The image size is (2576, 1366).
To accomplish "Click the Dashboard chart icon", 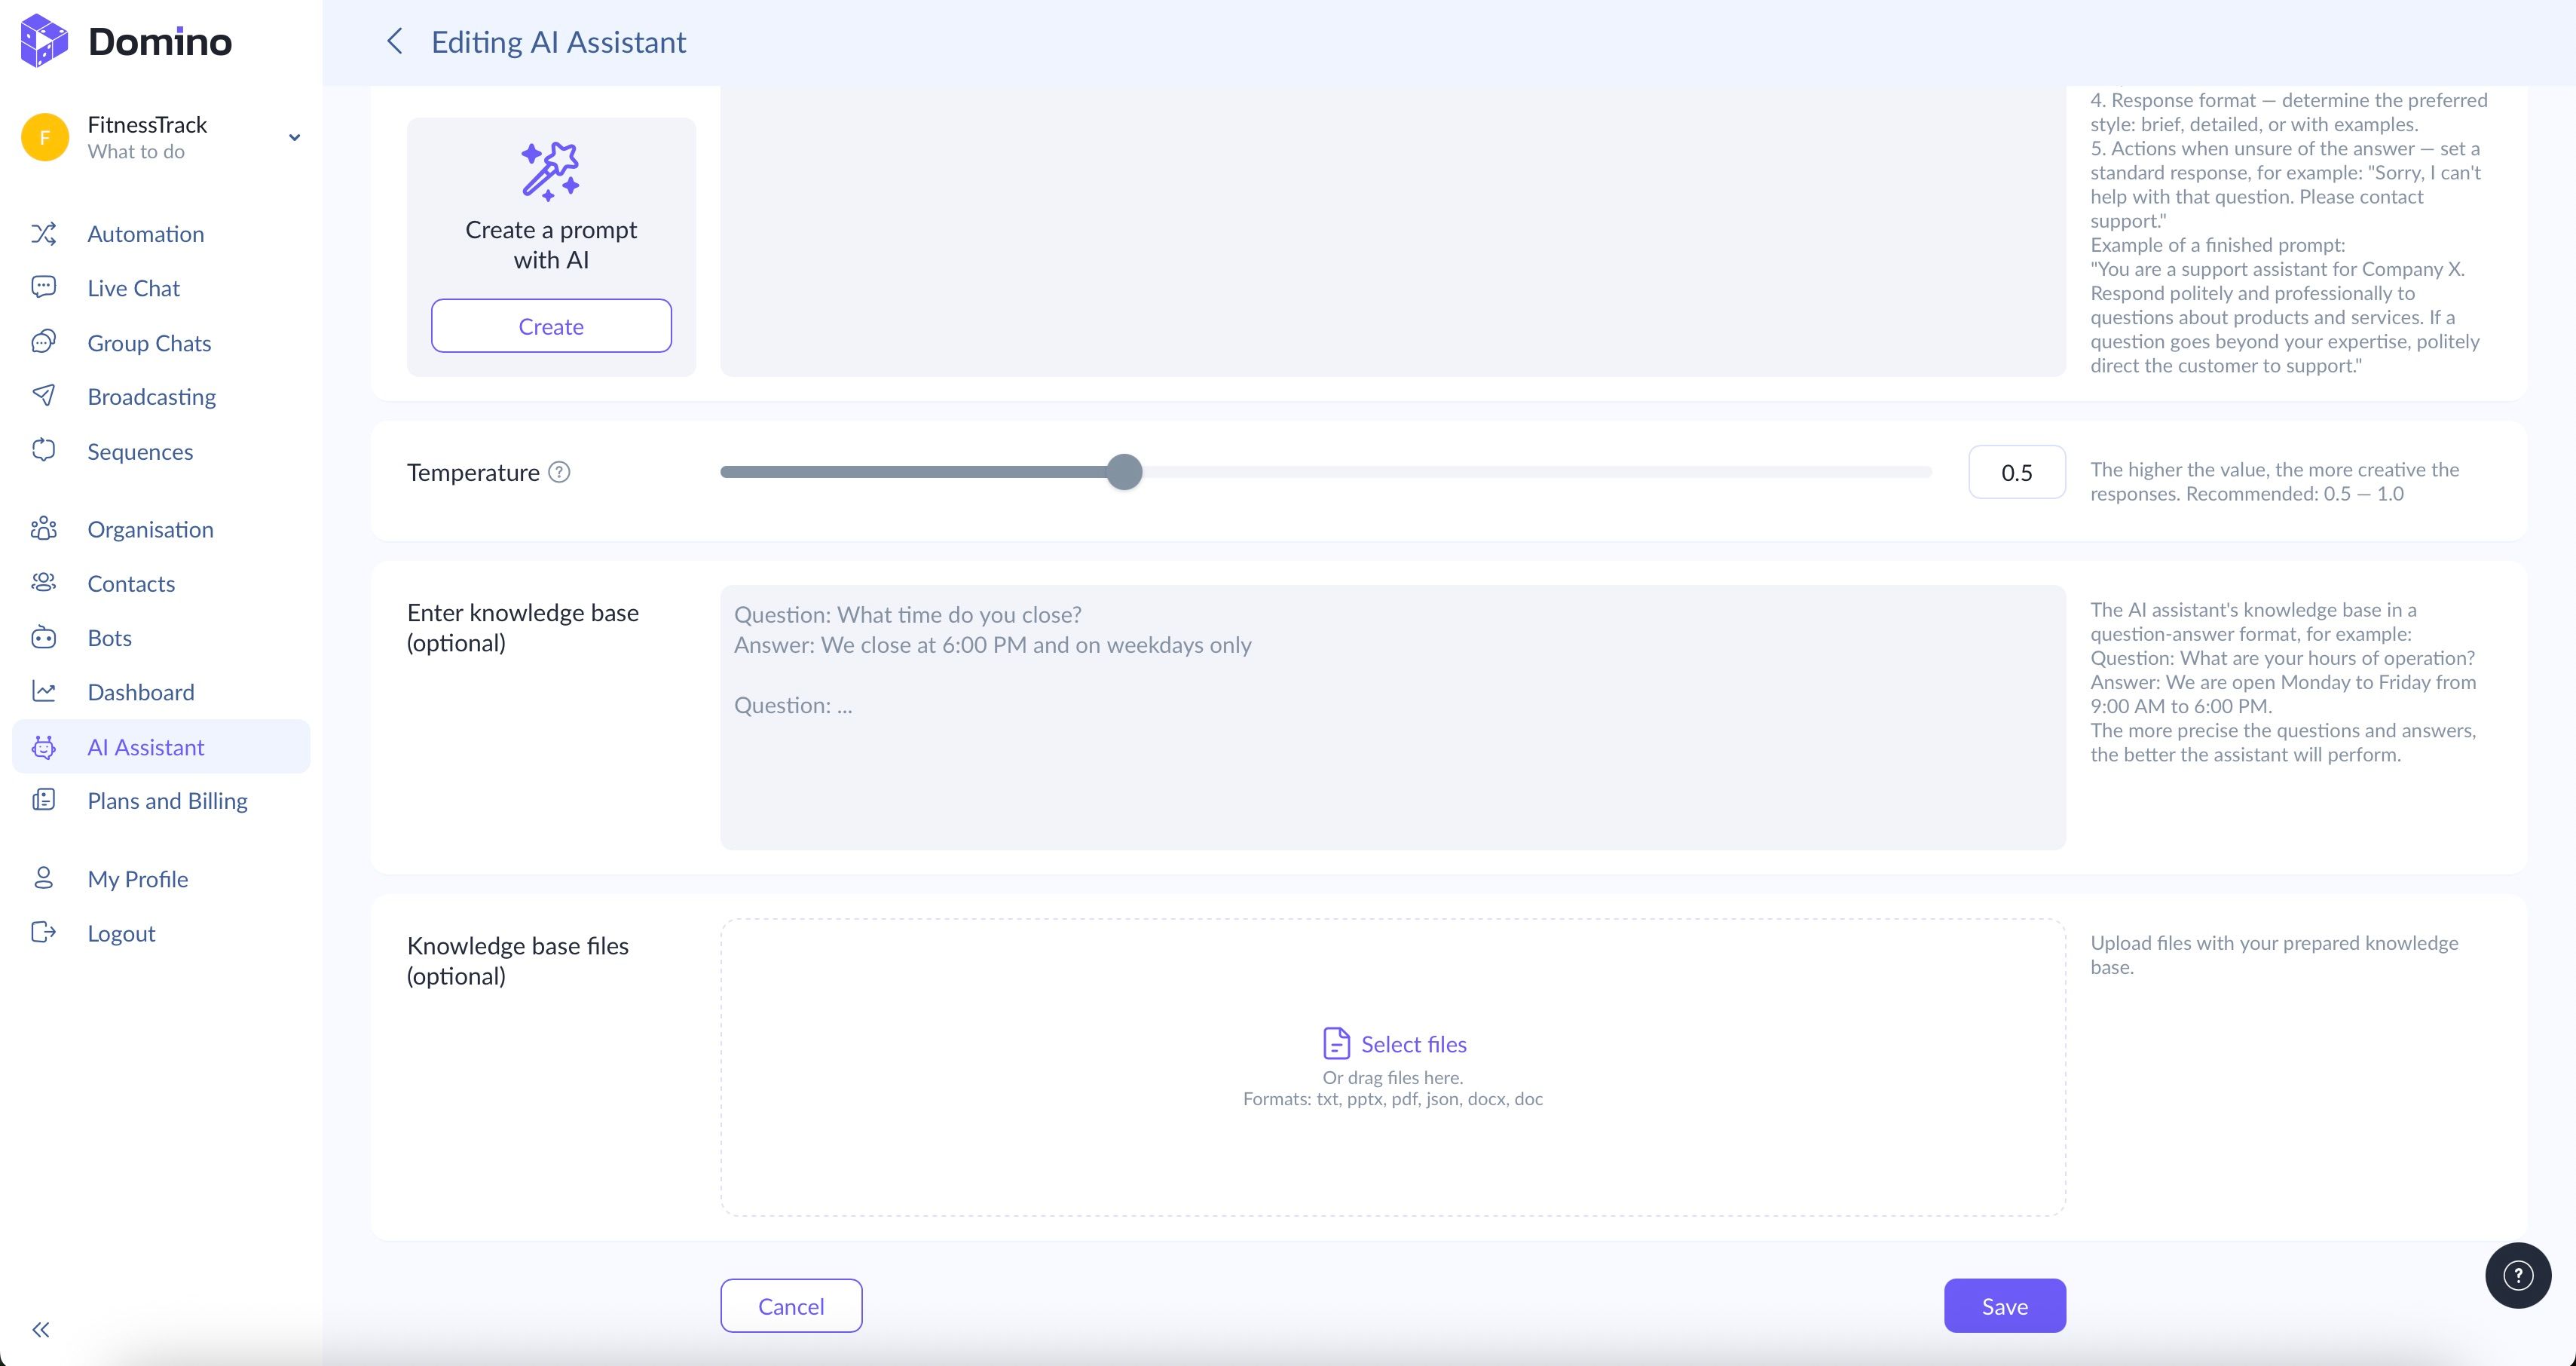I will [x=43, y=692].
